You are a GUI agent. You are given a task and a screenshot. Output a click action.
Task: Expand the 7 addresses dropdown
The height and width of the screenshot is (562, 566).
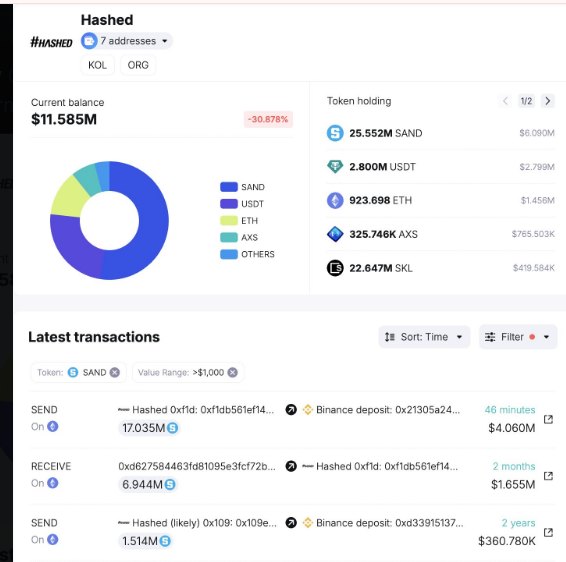(x=127, y=41)
